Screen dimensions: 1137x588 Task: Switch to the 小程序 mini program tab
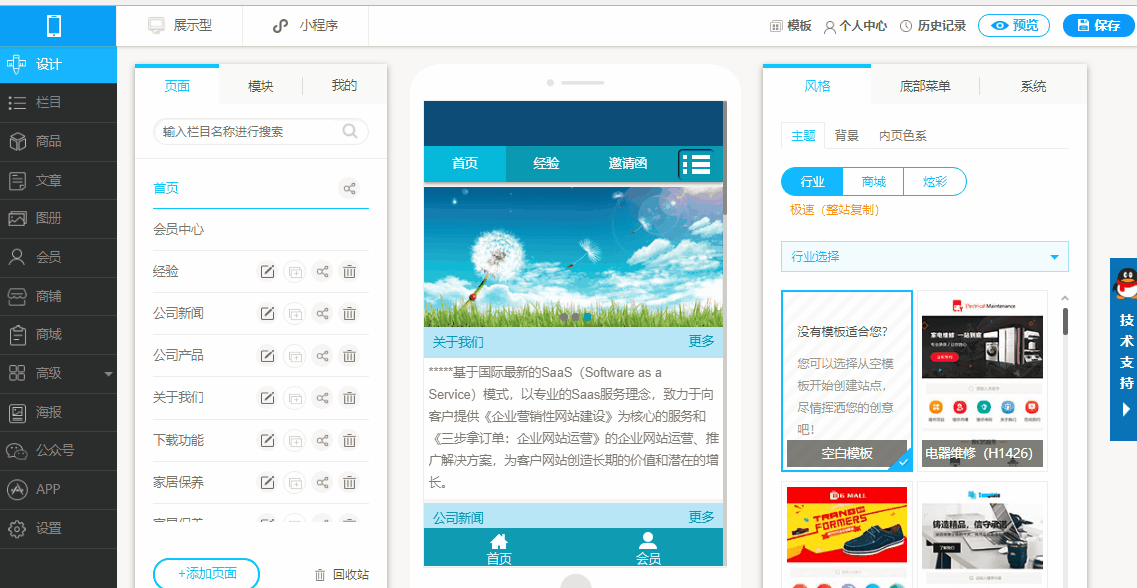305,25
